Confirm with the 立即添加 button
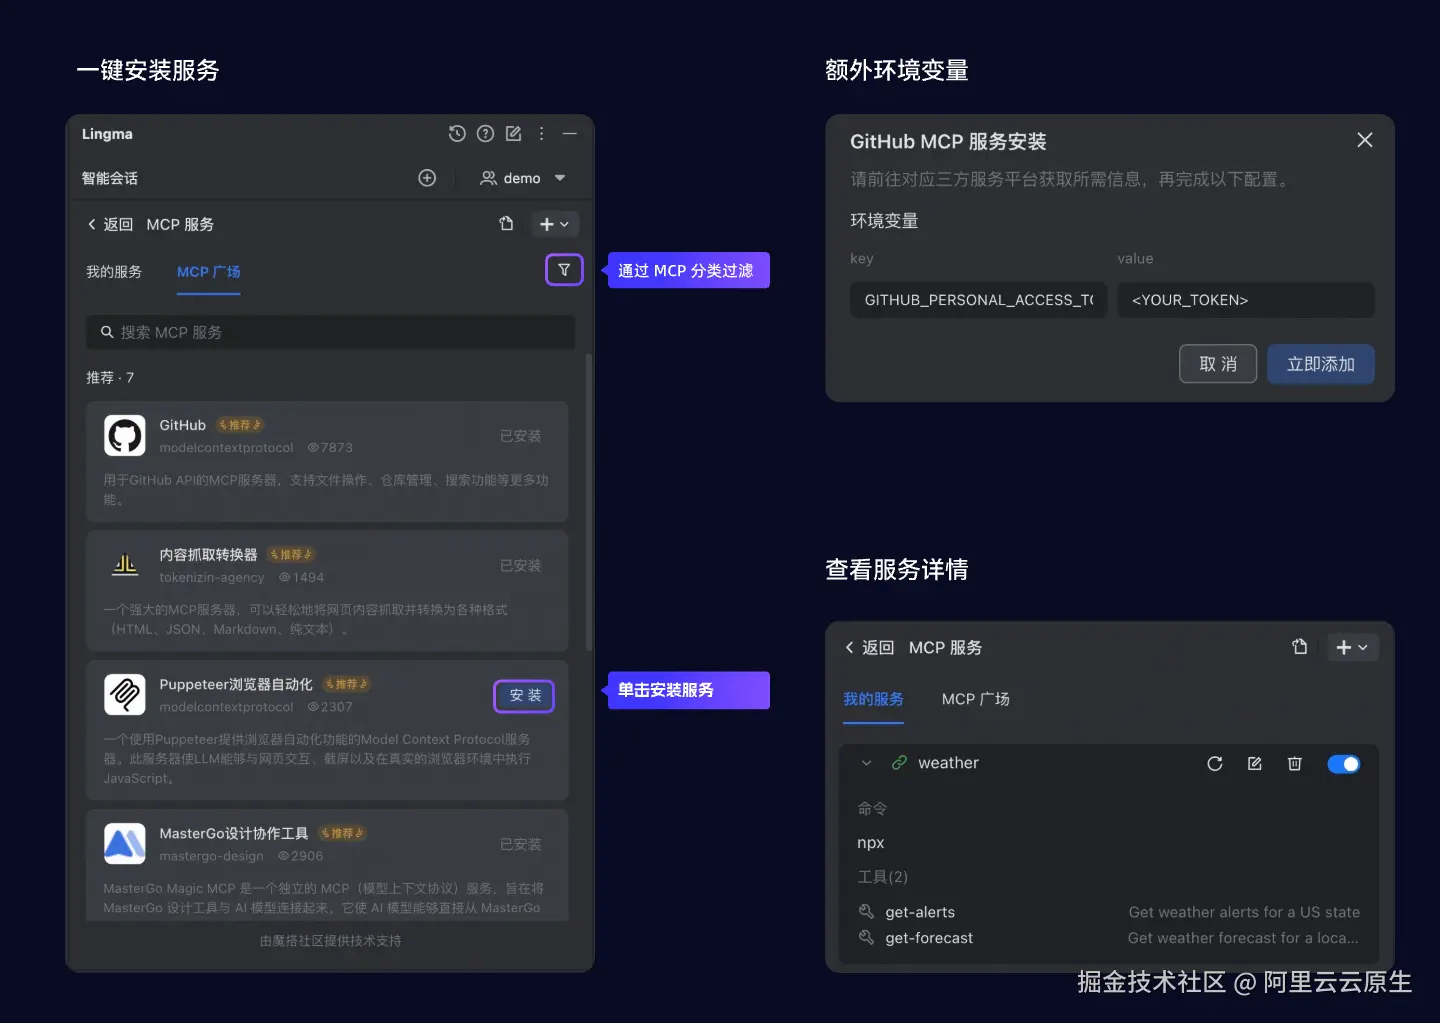1440x1023 pixels. coord(1321,364)
